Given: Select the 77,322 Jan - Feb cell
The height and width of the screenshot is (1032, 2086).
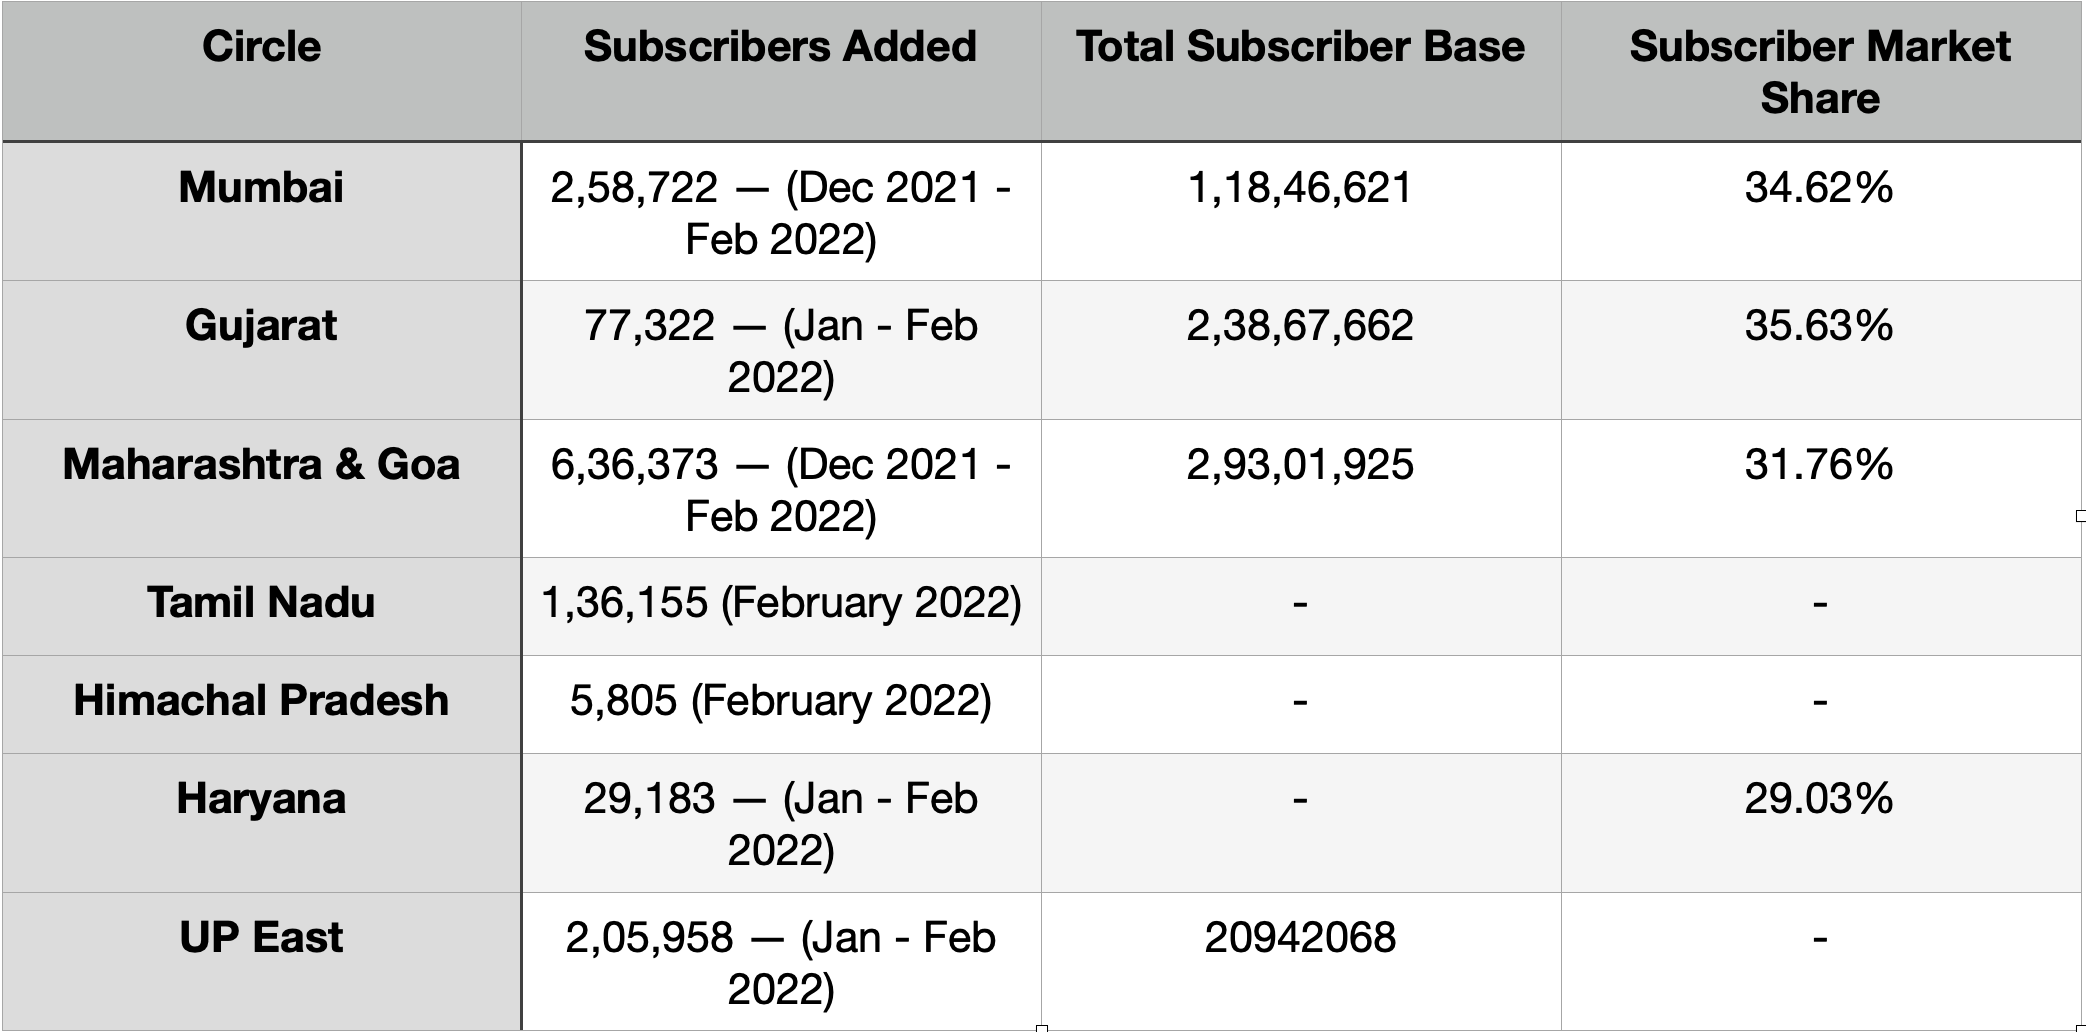Looking at the screenshot, I should 781,350.
